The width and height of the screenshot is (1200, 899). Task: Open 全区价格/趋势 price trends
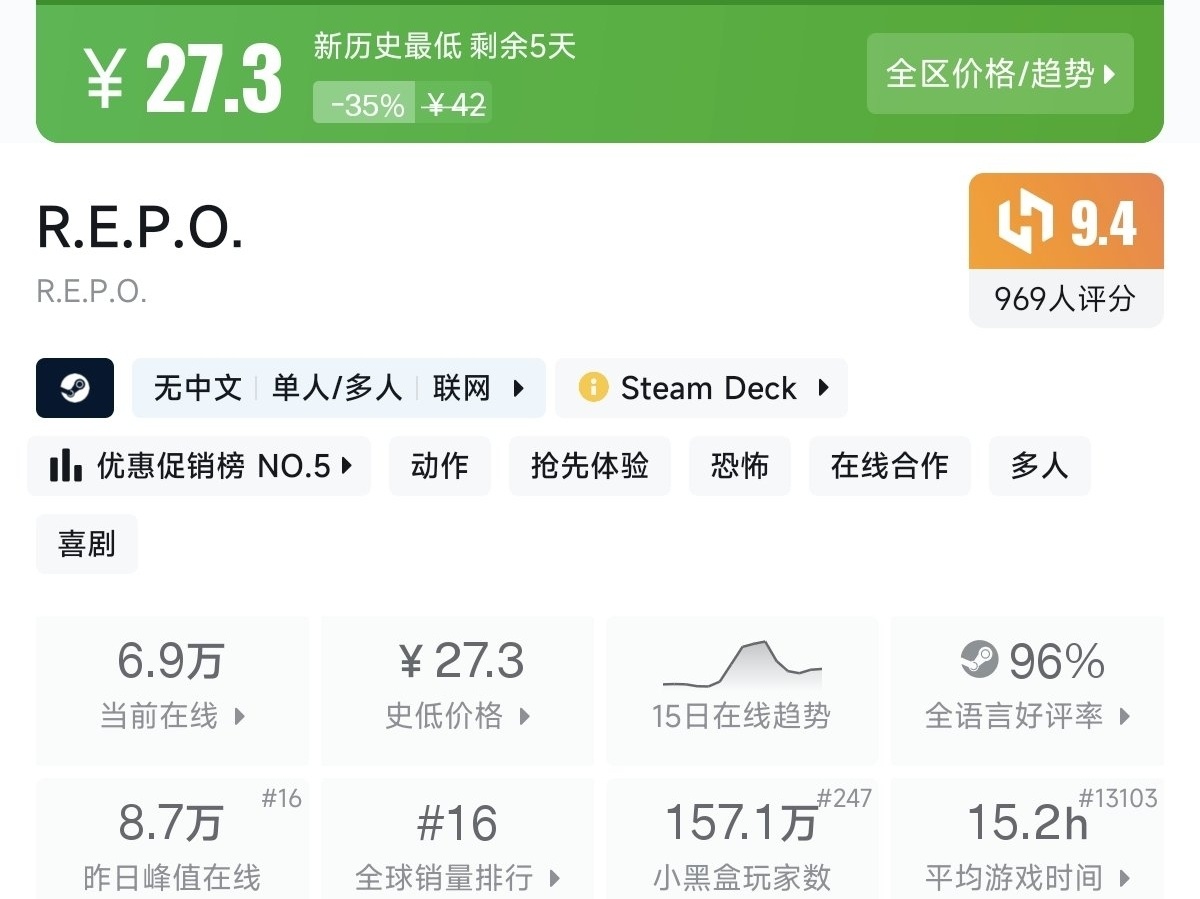[1000, 74]
